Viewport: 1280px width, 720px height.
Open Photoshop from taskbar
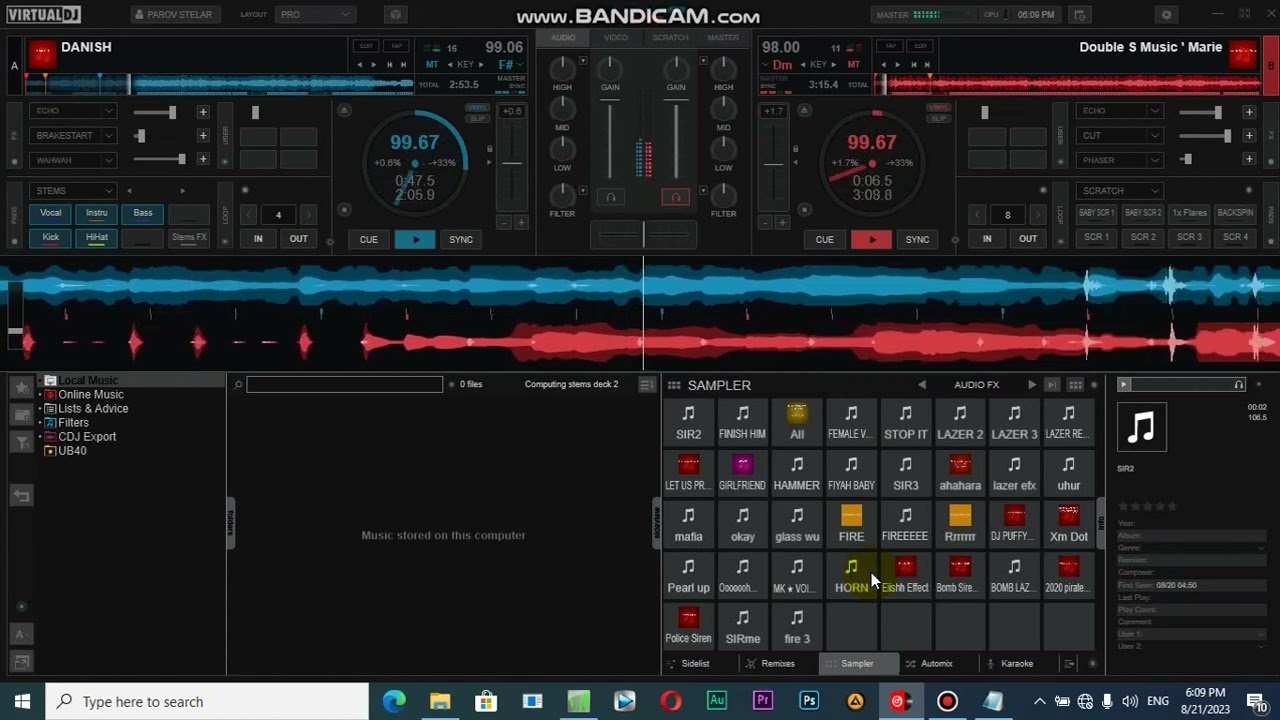pos(809,701)
